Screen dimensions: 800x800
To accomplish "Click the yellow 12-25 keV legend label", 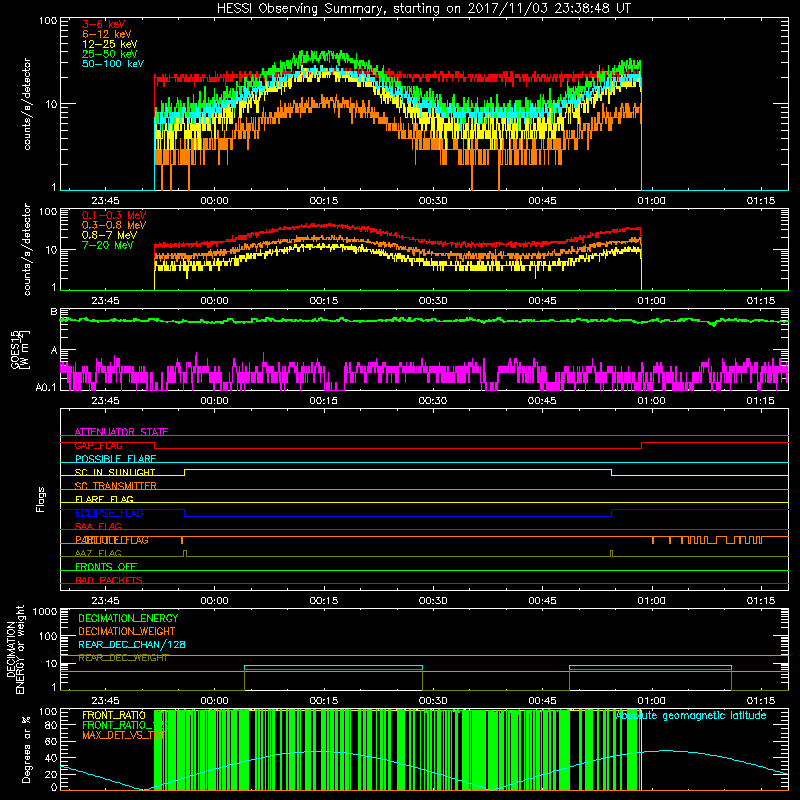I will 110,44.
